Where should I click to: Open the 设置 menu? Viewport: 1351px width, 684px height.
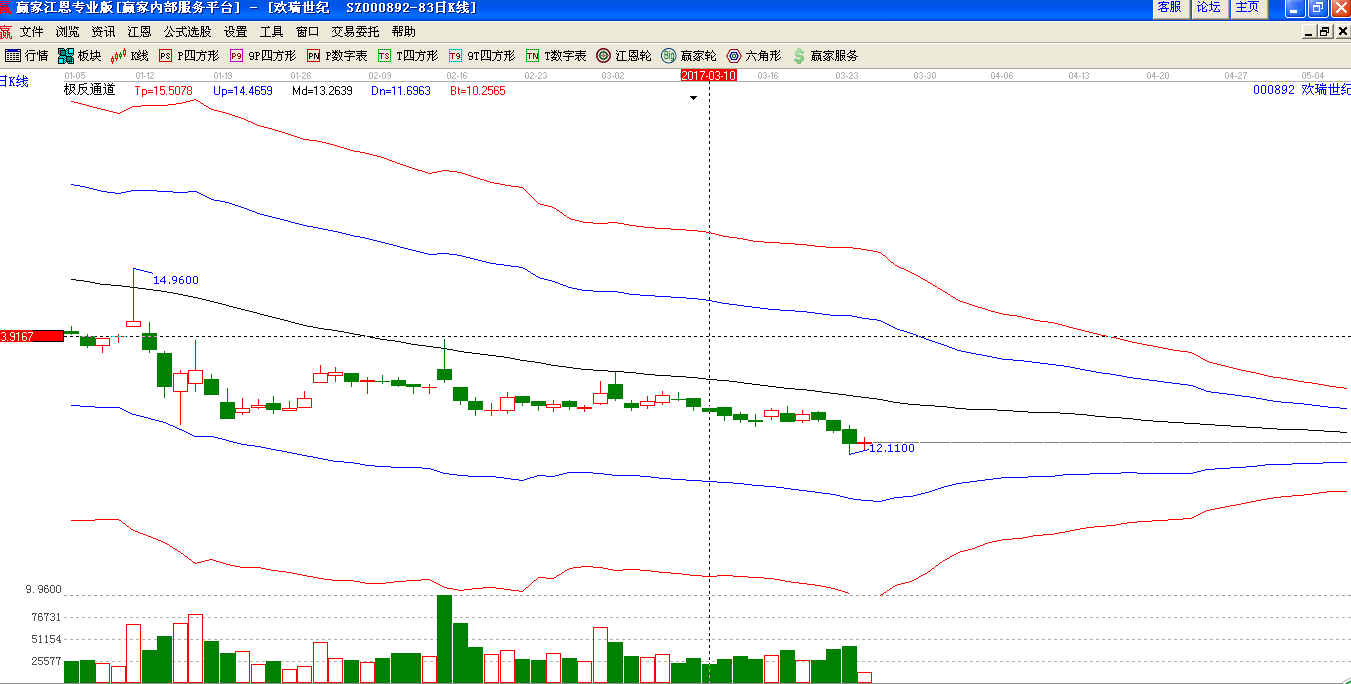tap(236, 32)
